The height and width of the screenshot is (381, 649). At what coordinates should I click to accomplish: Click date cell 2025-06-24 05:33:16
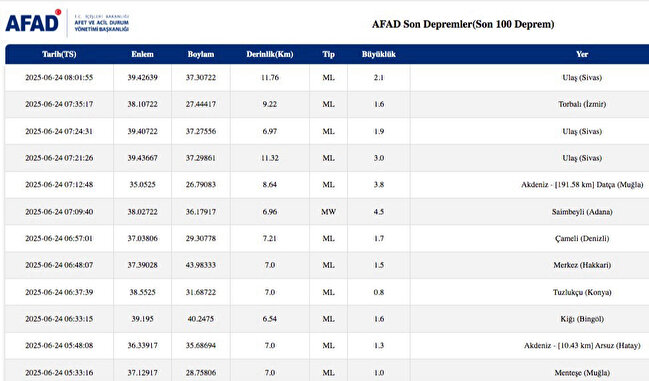(x=59, y=373)
